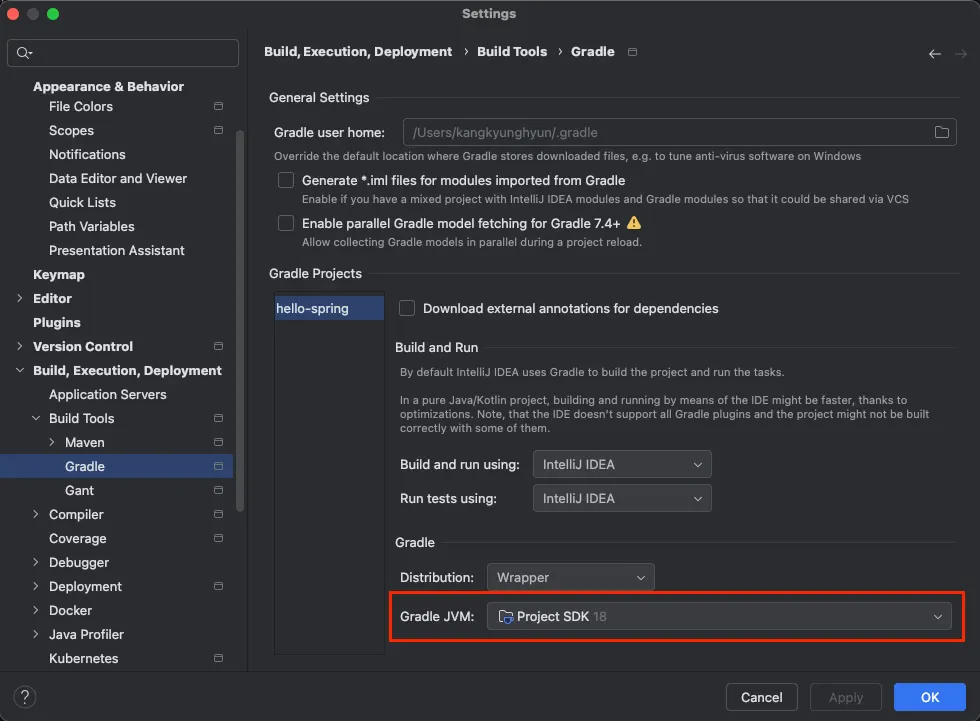
Task: Open the Distribution Wrapper dropdown
Action: [571, 577]
